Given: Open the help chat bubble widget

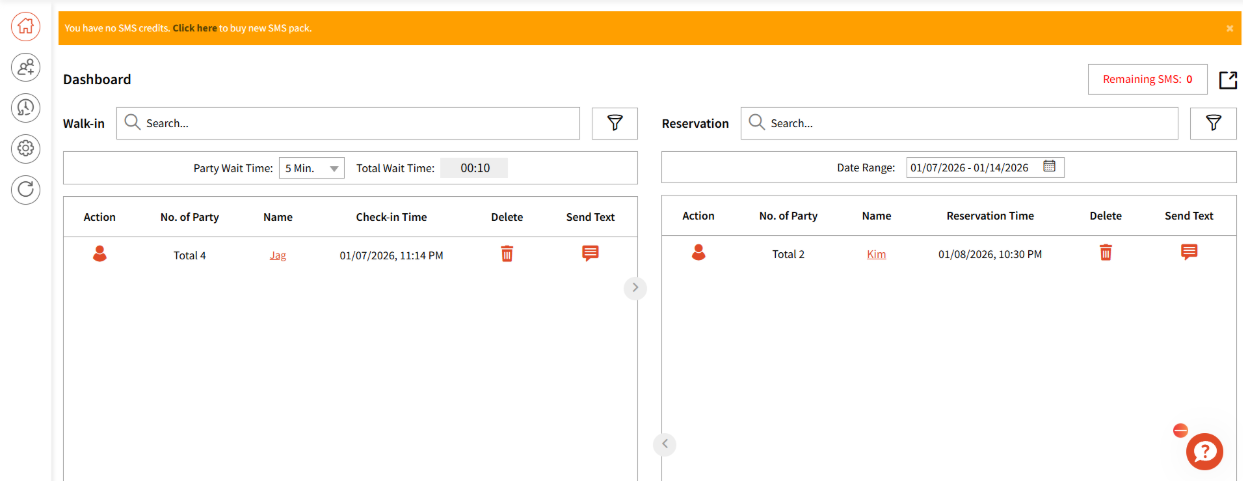Looking at the screenshot, I should 1204,452.
